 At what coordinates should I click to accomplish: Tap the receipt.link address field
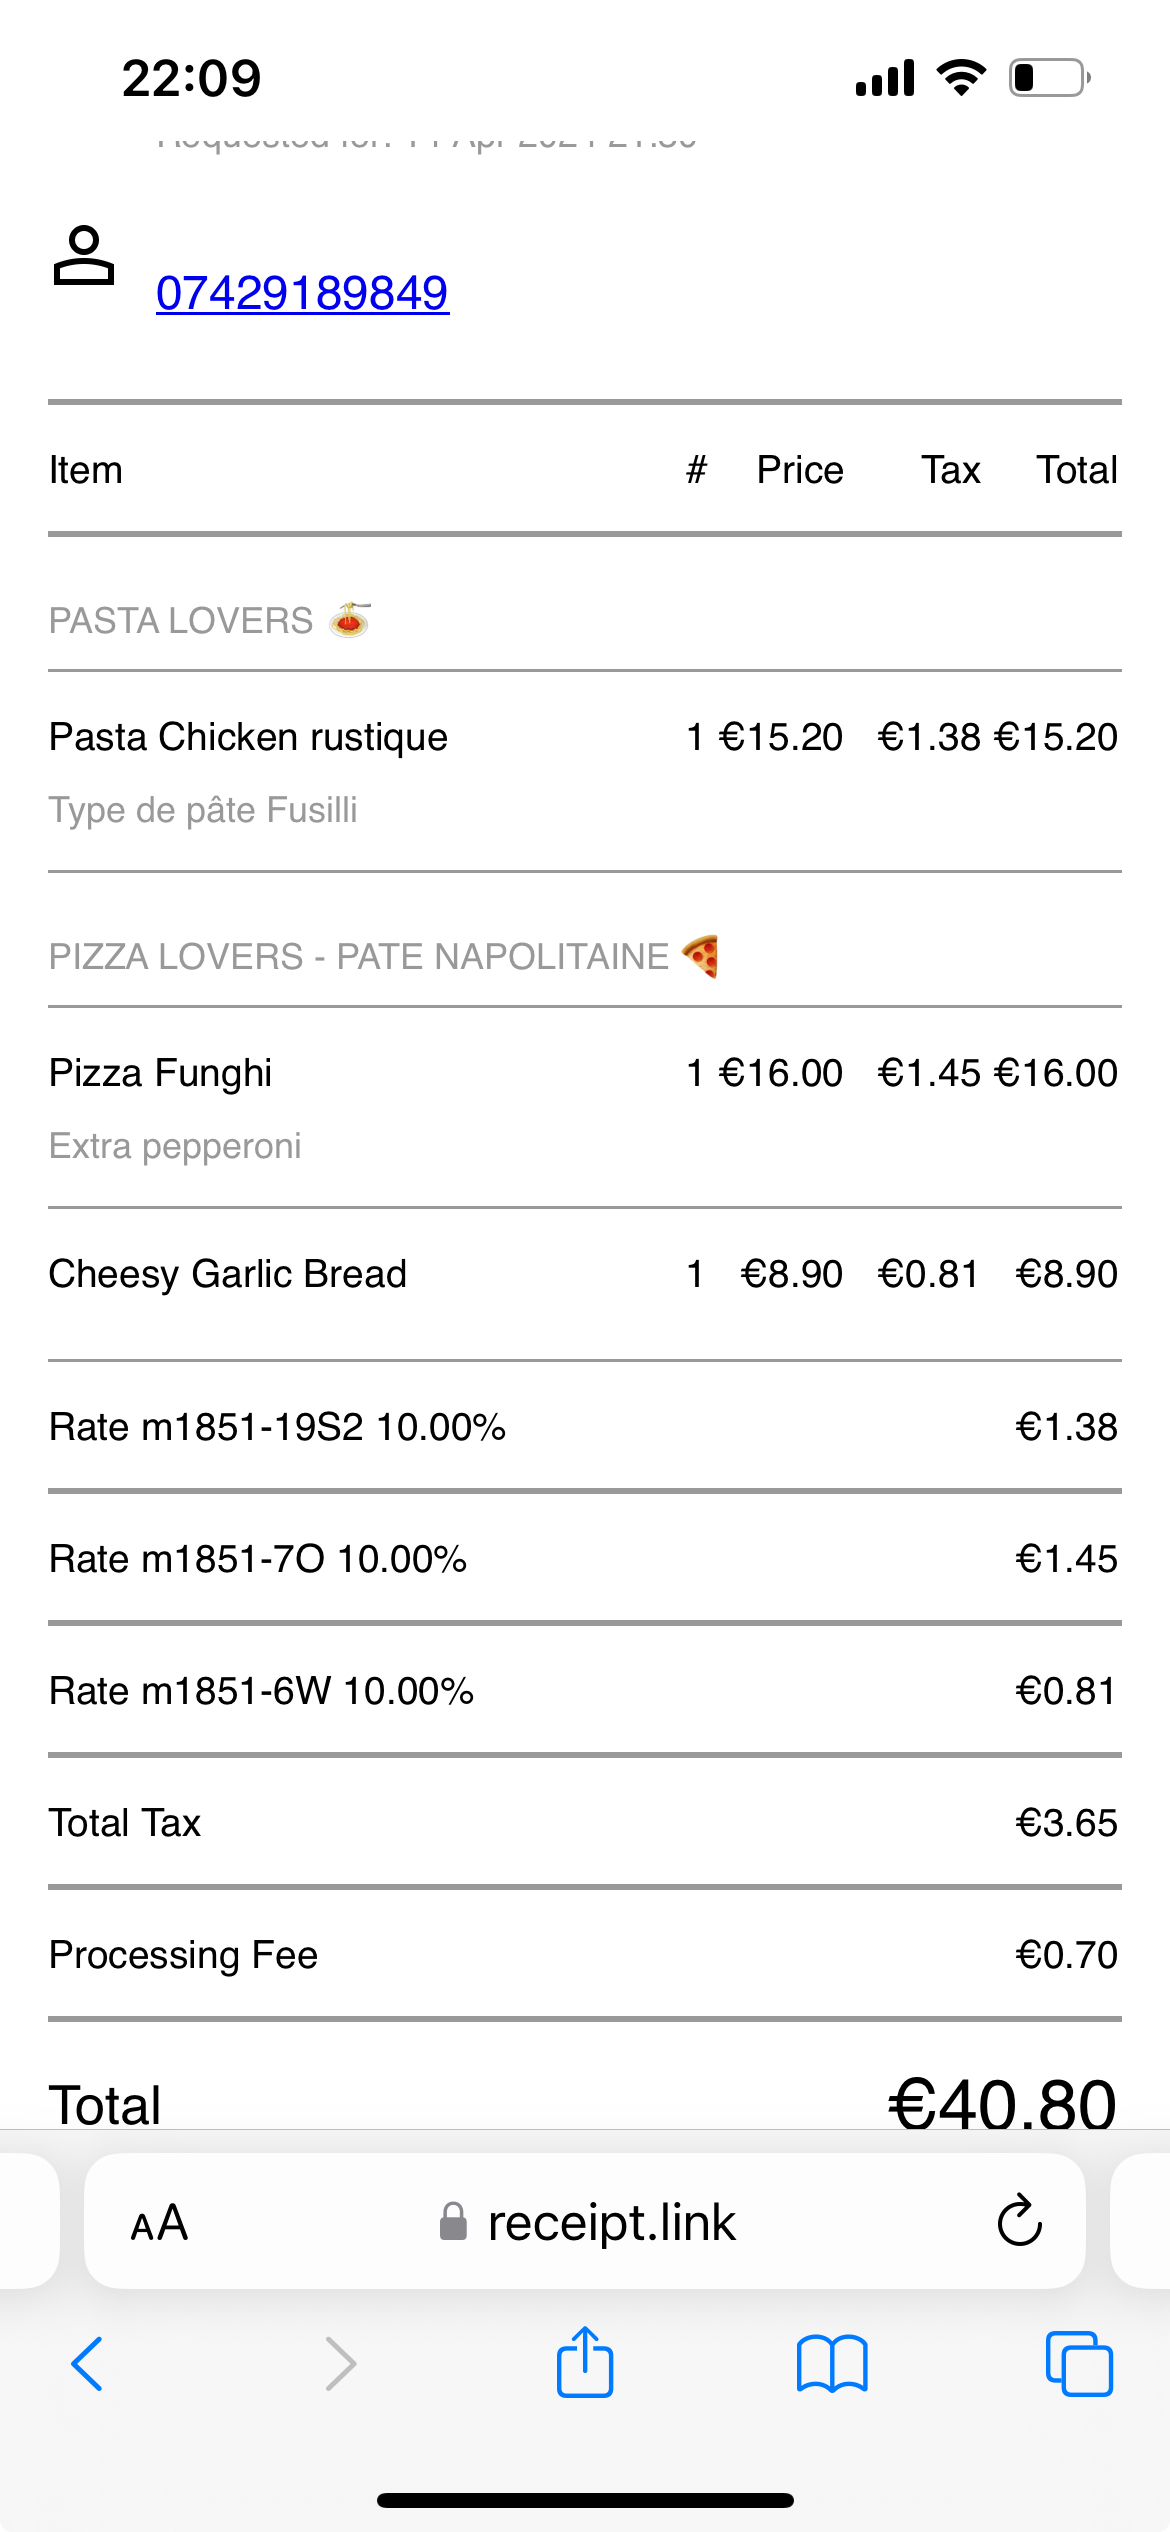[x=585, y=2221]
